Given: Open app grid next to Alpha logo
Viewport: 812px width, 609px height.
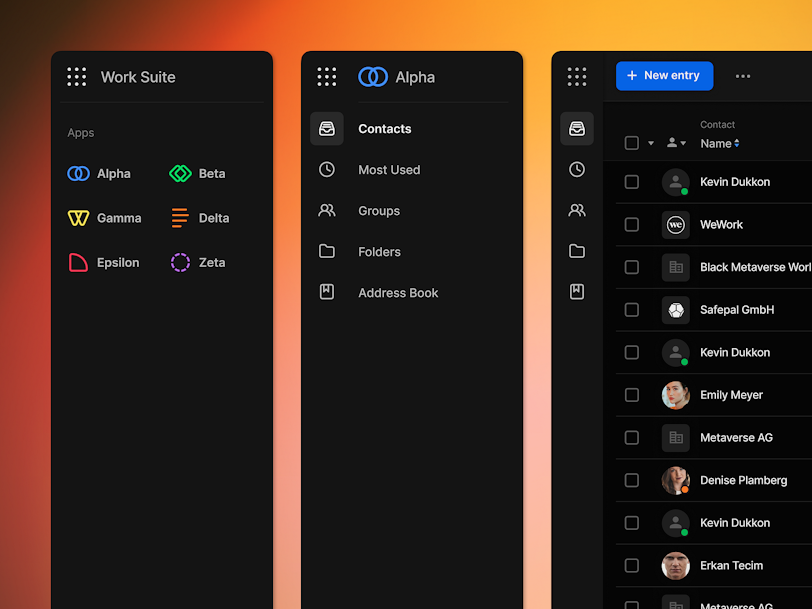Looking at the screenshot, I should point(327,77).
